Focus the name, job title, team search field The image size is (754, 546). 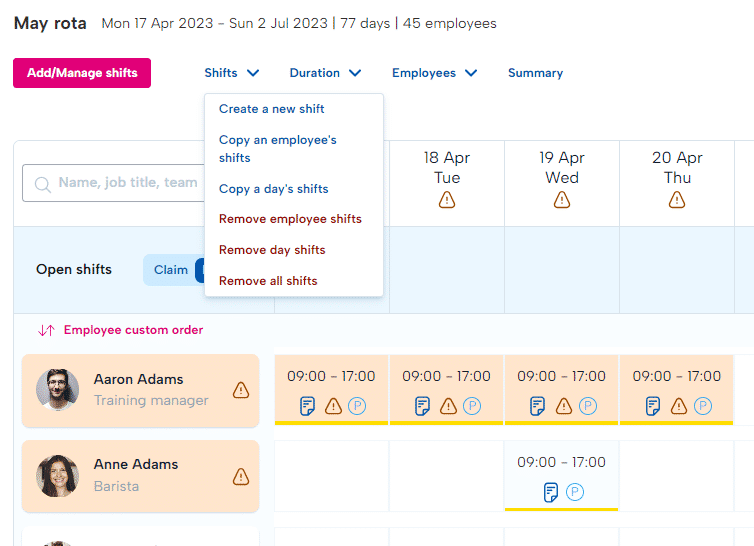point(113,183)
